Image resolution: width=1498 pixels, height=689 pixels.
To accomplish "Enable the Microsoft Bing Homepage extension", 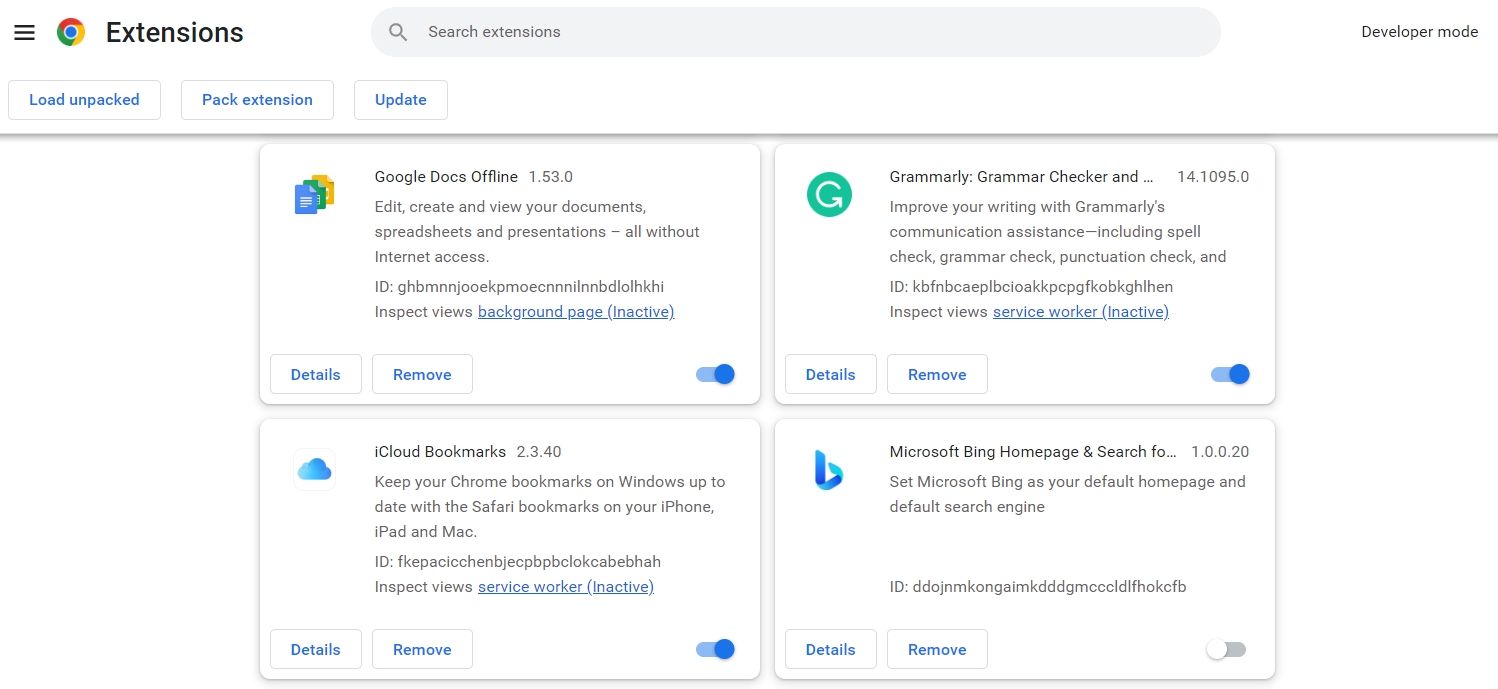I will pyautogui.click(x=1226, y=648).
